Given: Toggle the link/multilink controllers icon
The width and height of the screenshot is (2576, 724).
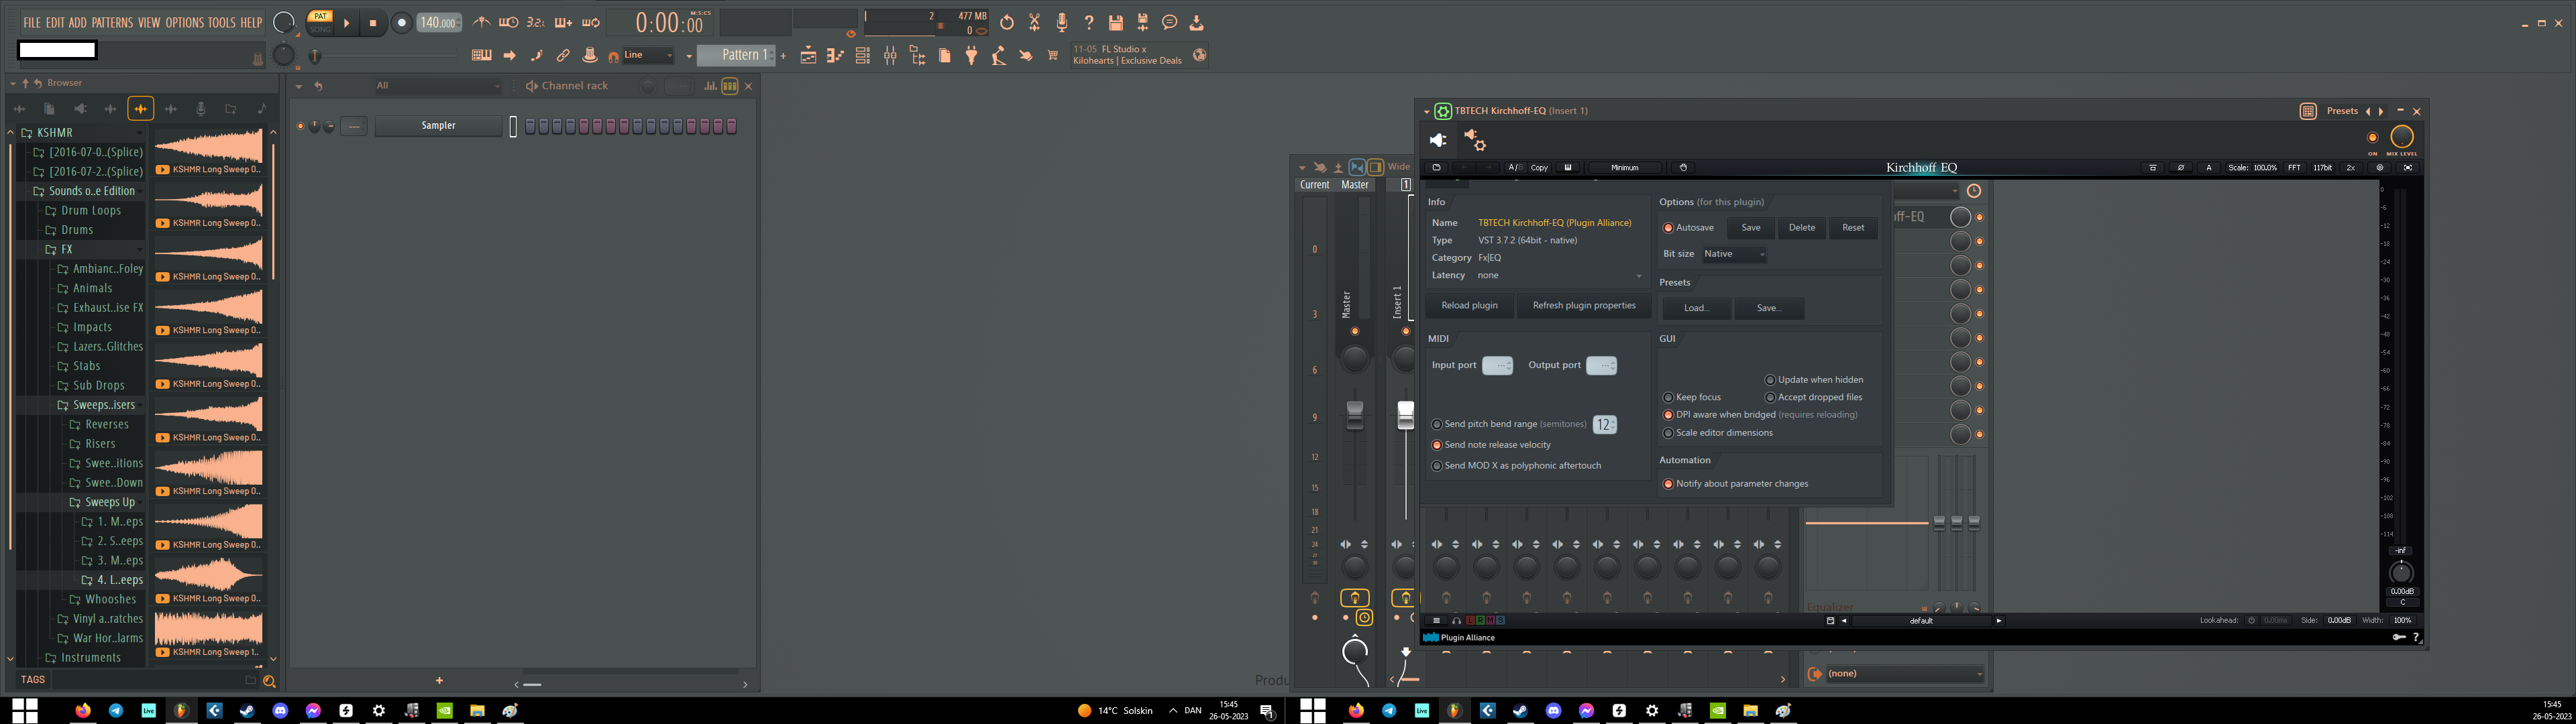Looking at the screenshot, I should pos(563,56).
